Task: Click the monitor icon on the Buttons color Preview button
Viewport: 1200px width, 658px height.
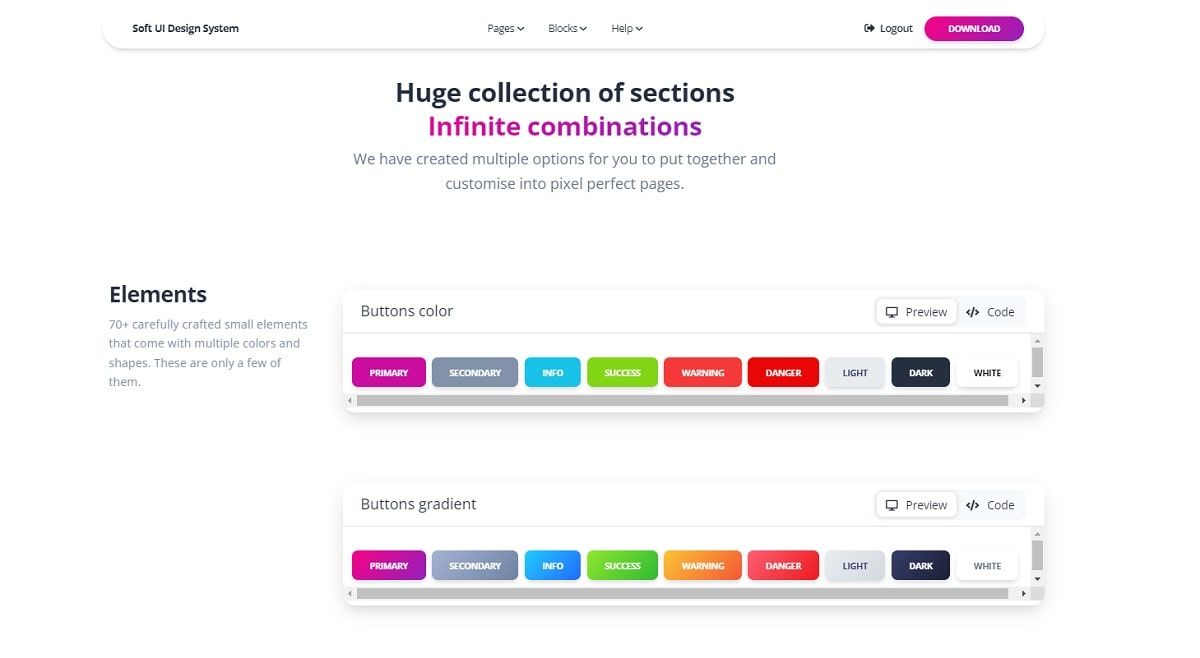Action: [892, 311]
